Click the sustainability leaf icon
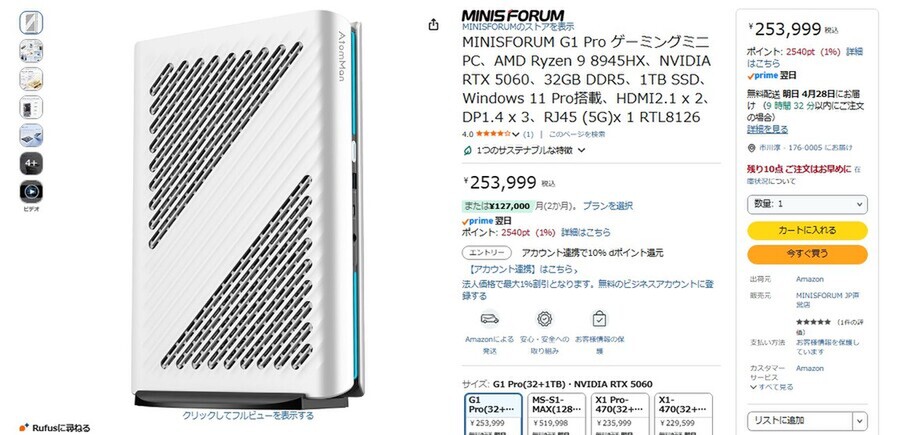Image resolution: width=900 pixels, height=435 pixels. click(x=468, y=150)
